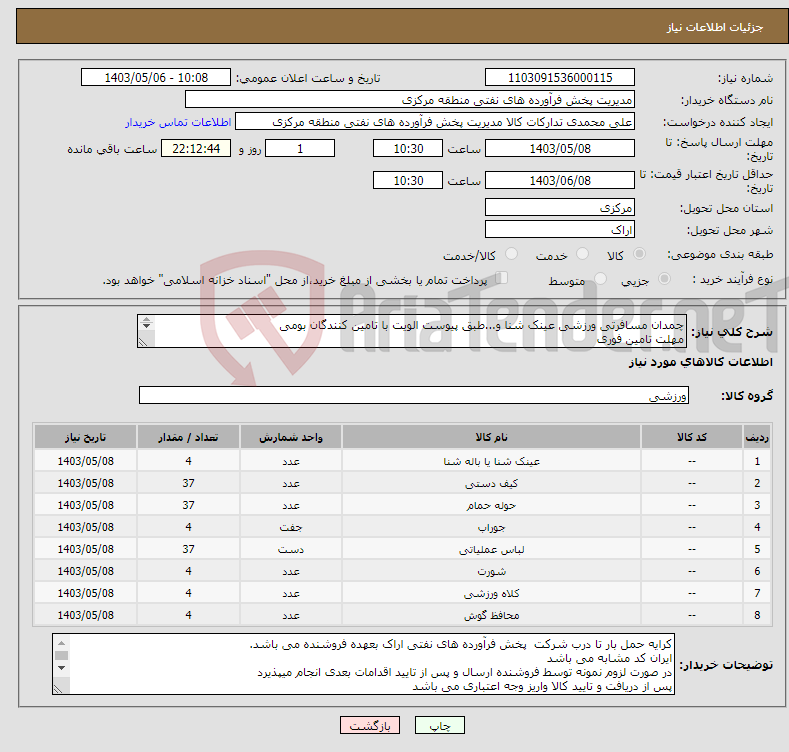Click the request creator field علی محمدی

[435, 122]
